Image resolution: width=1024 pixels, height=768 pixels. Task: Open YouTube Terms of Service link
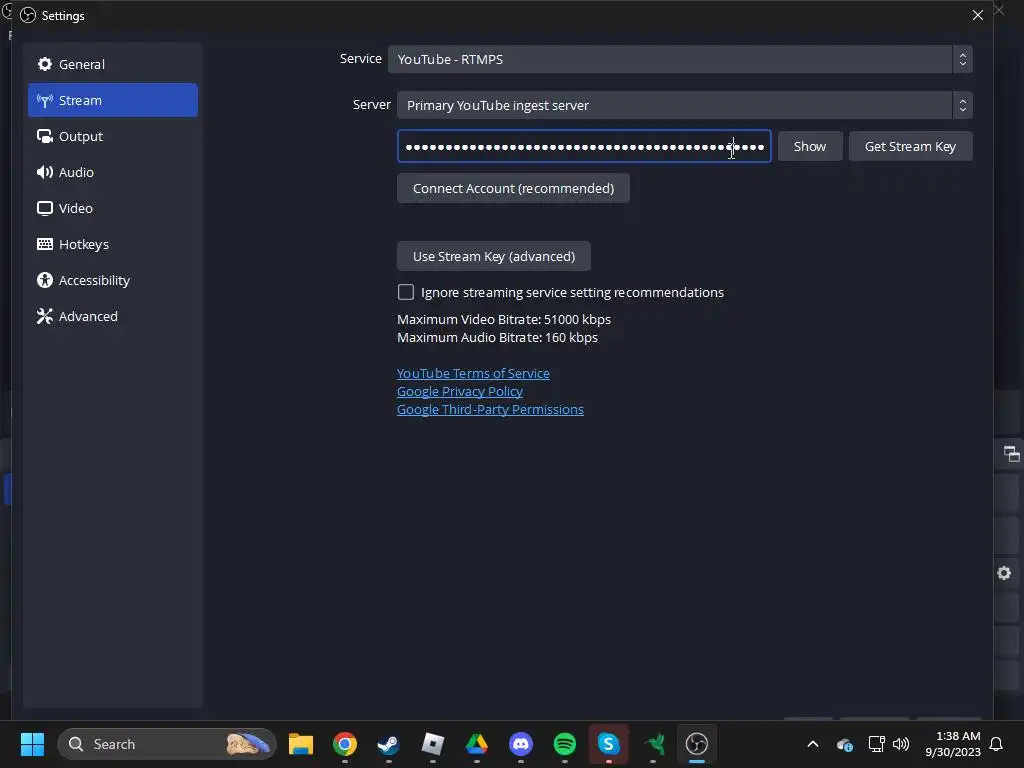[473, 374]
